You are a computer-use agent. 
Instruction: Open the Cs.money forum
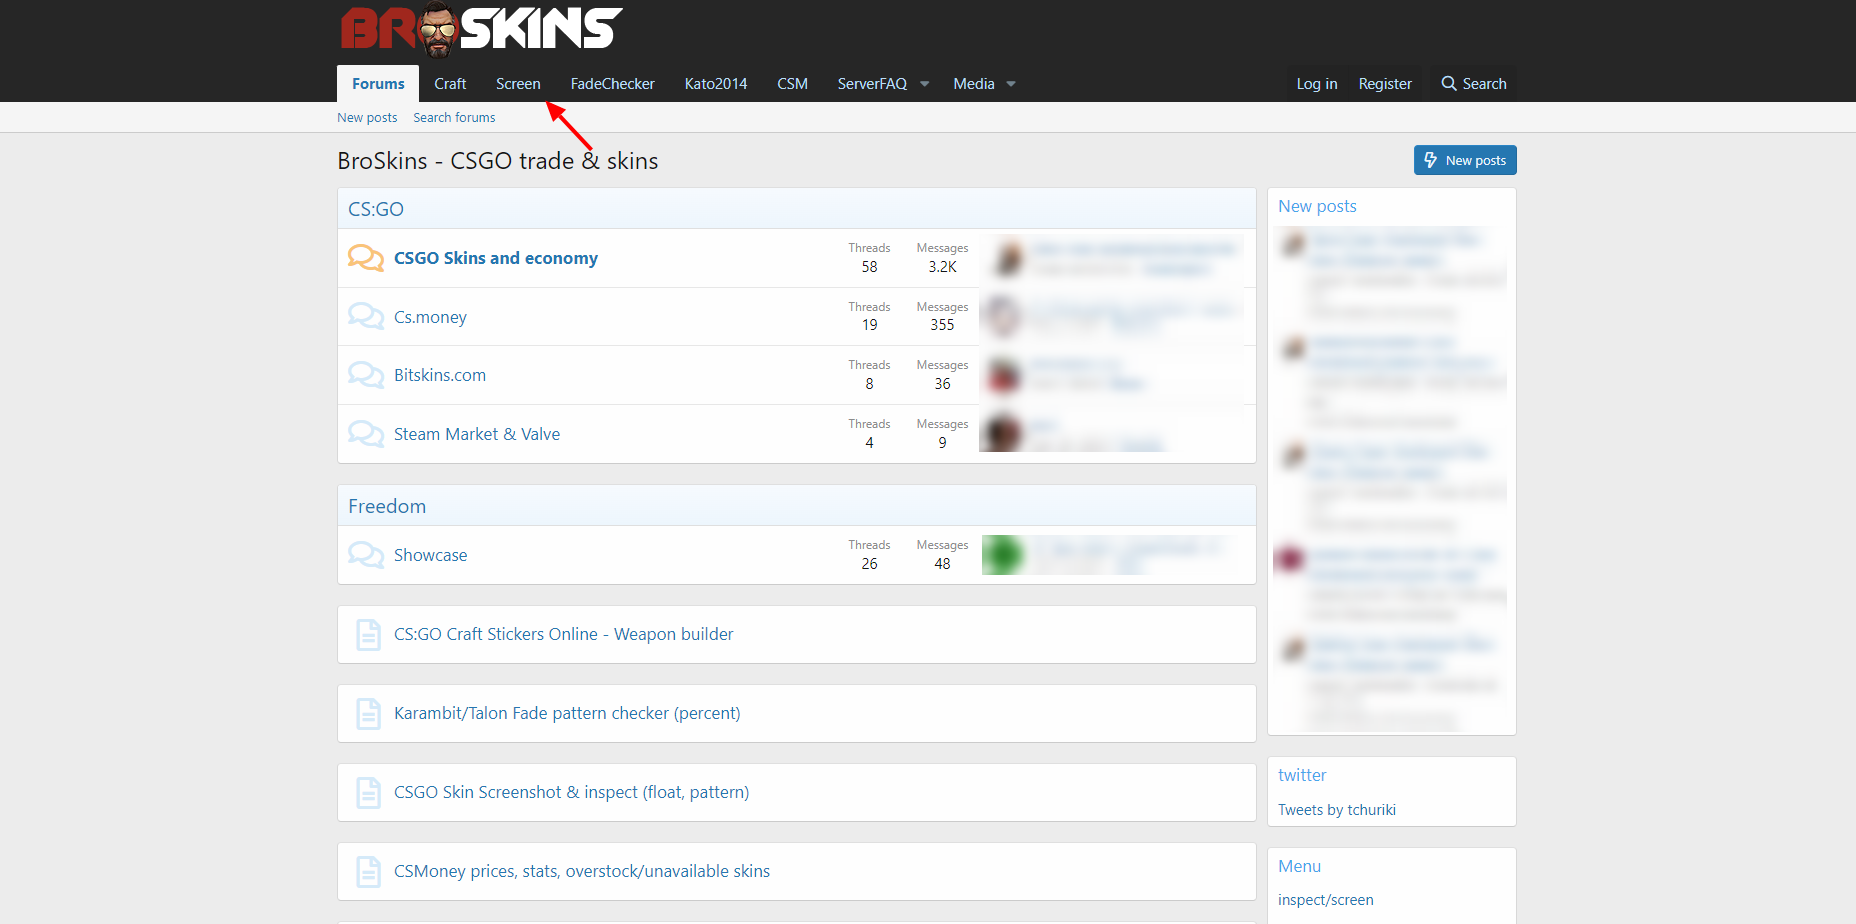pyautogui.click(x=430, y=317)
